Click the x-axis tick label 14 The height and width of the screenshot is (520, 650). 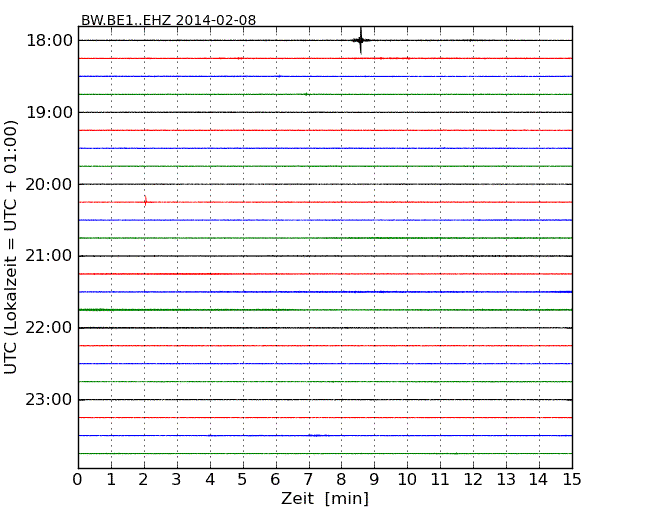[x=539, y=479]
